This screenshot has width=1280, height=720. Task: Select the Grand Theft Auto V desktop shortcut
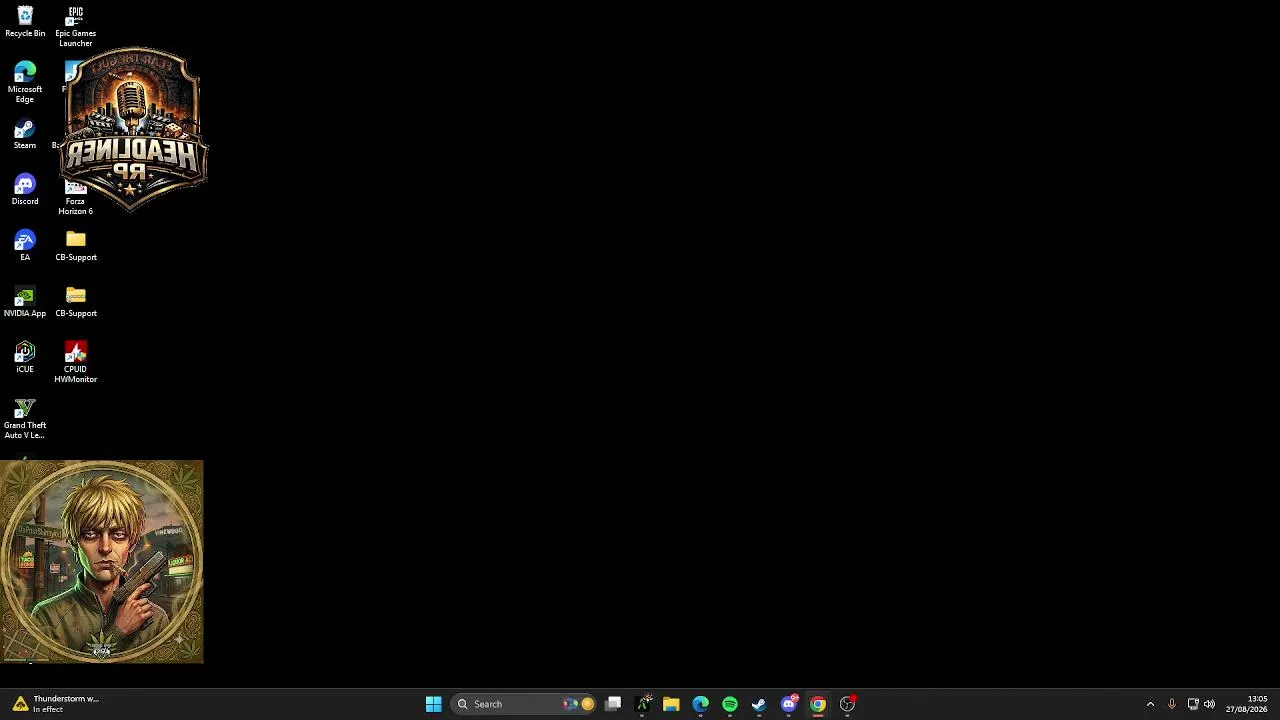tap(25, 419)
